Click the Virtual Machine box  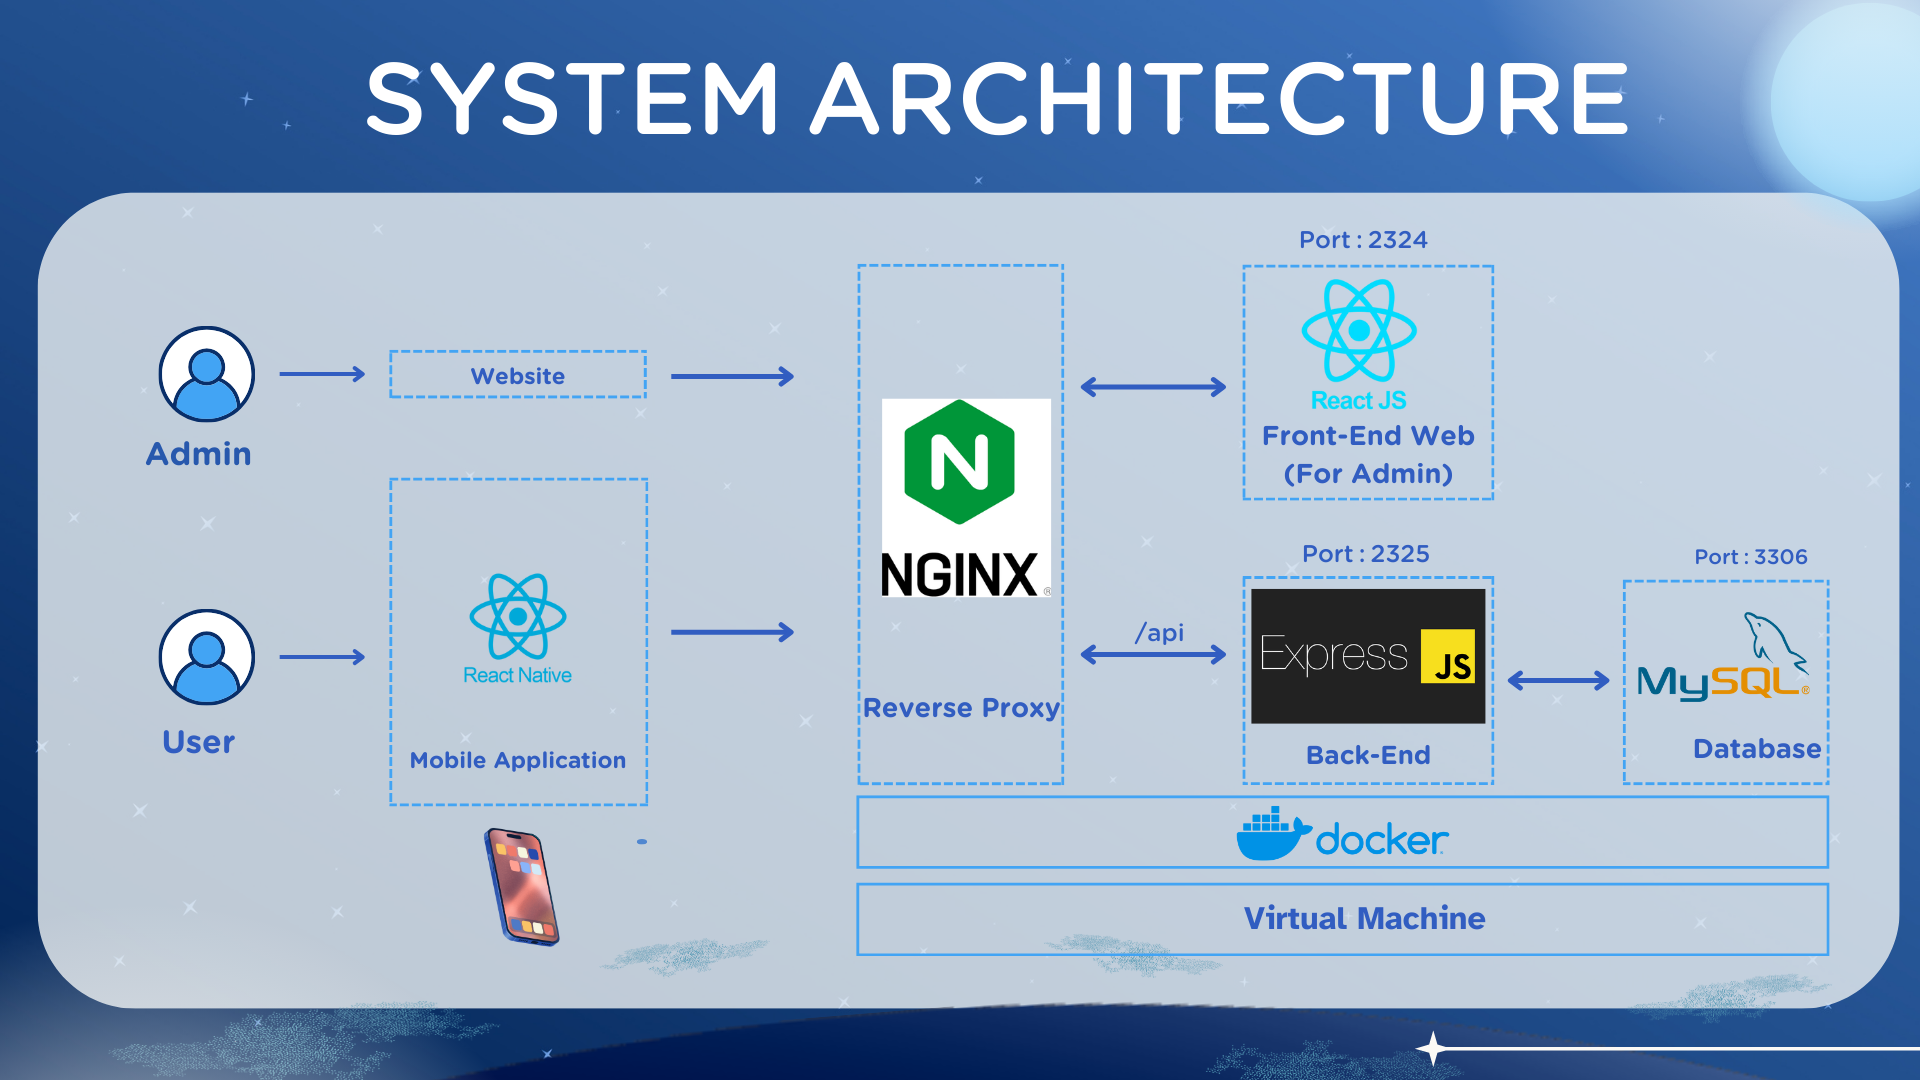click(1343, 919)
